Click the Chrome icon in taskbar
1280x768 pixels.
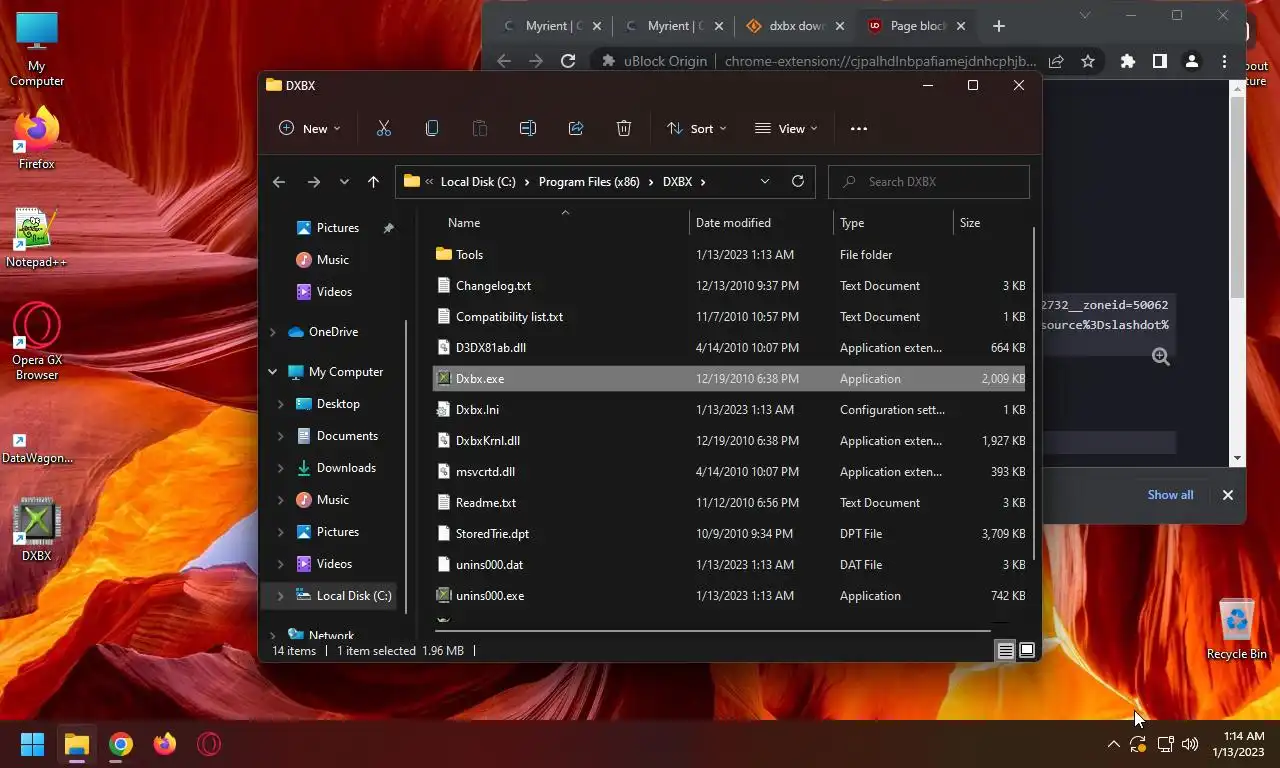pos(121,744)
